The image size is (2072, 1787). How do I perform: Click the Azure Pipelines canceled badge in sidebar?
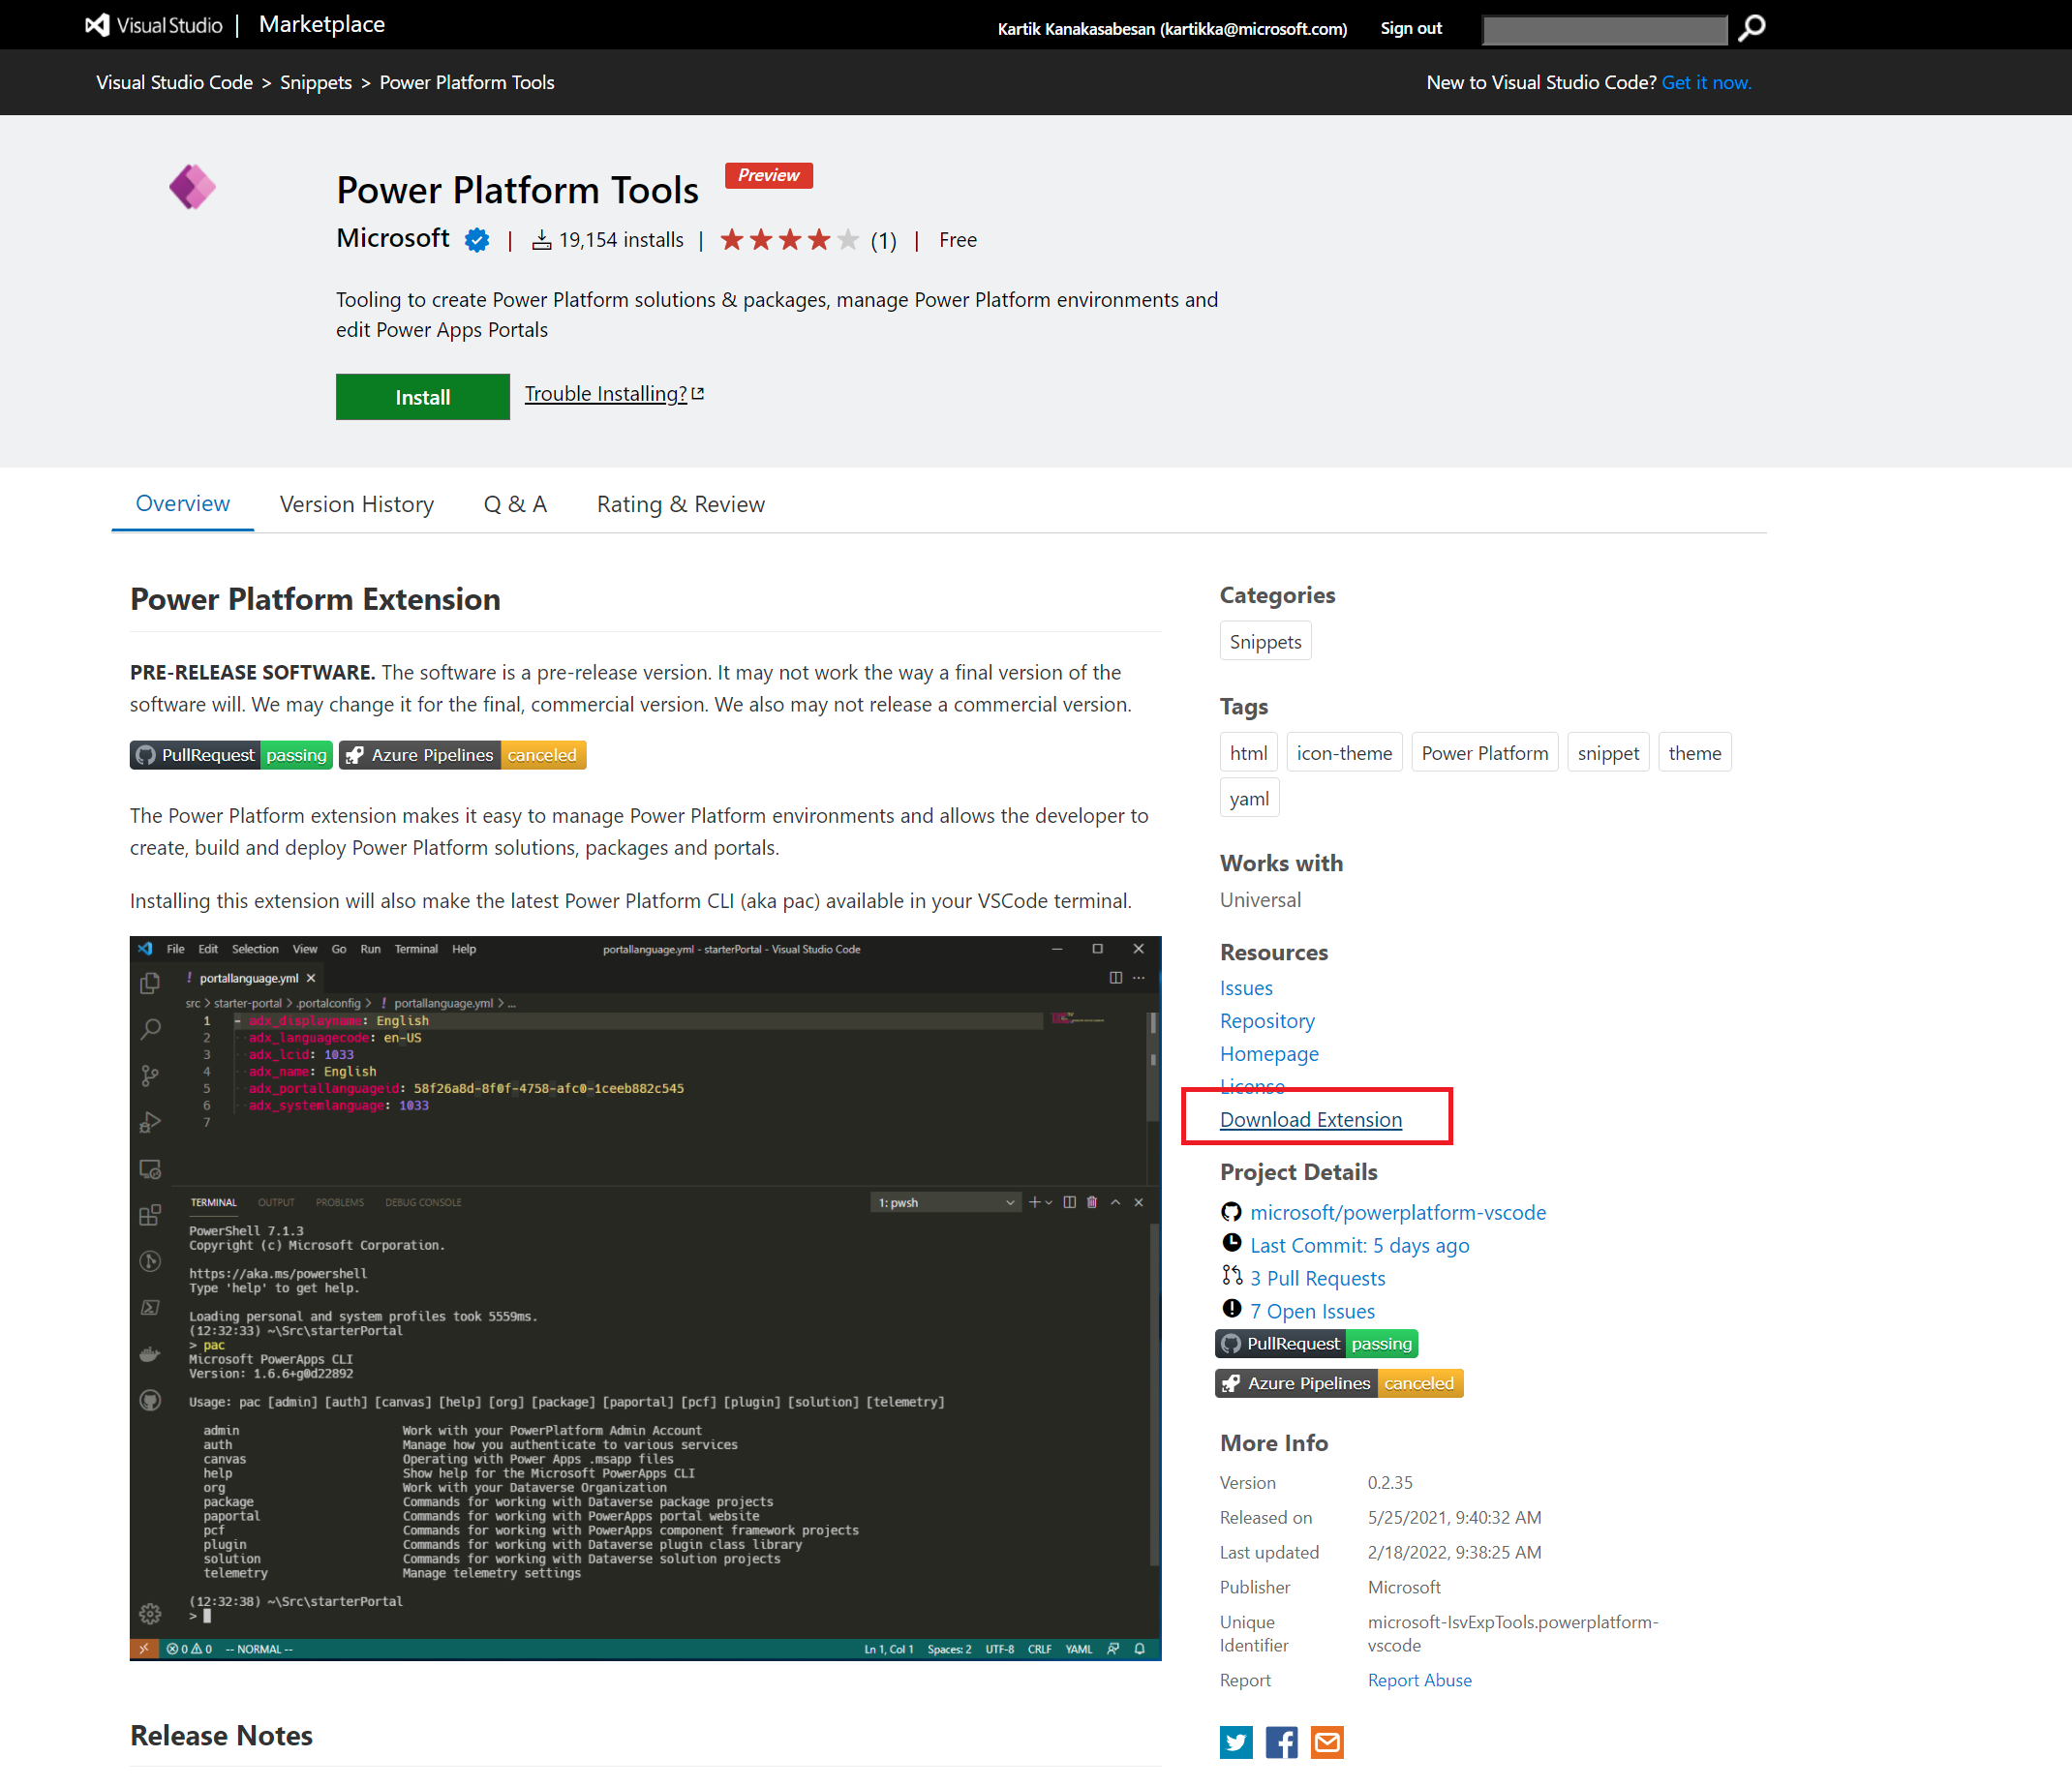[1339, 1383]
